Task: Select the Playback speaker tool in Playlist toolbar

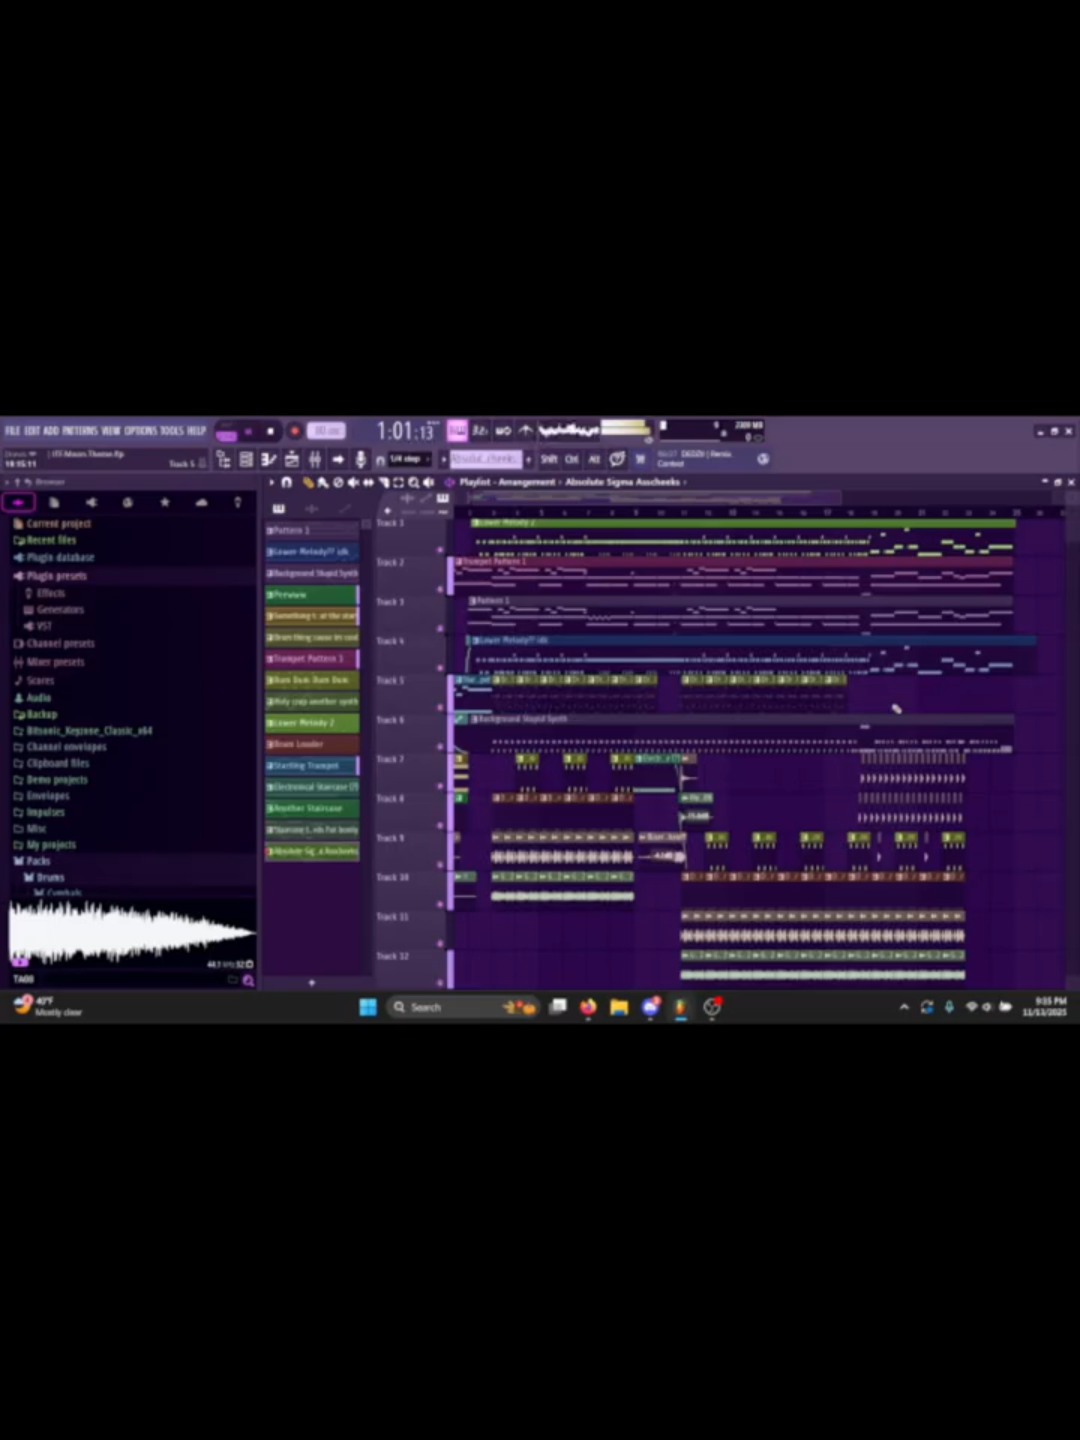Action: [x=428, y=482]
